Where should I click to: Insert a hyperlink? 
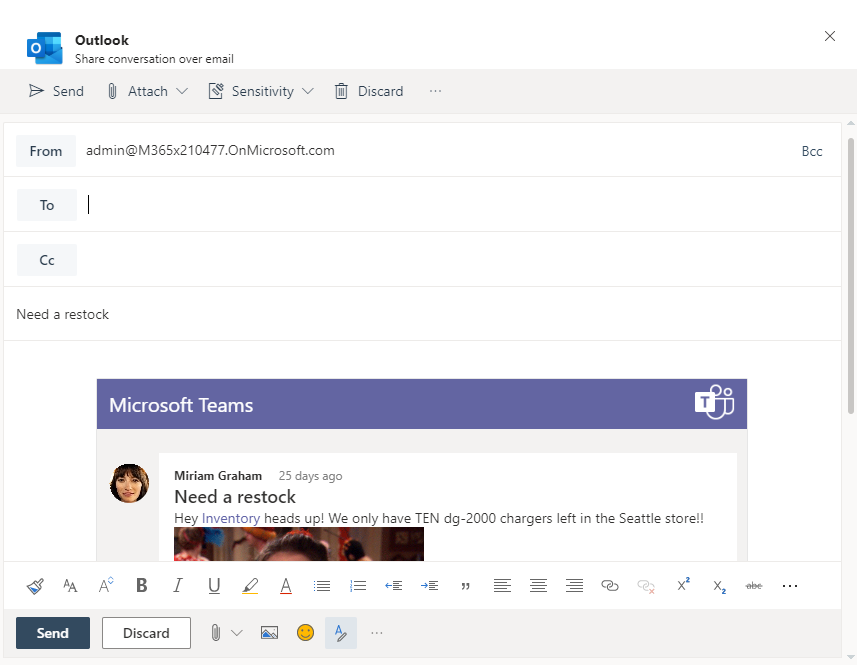(x=610, y=586)
